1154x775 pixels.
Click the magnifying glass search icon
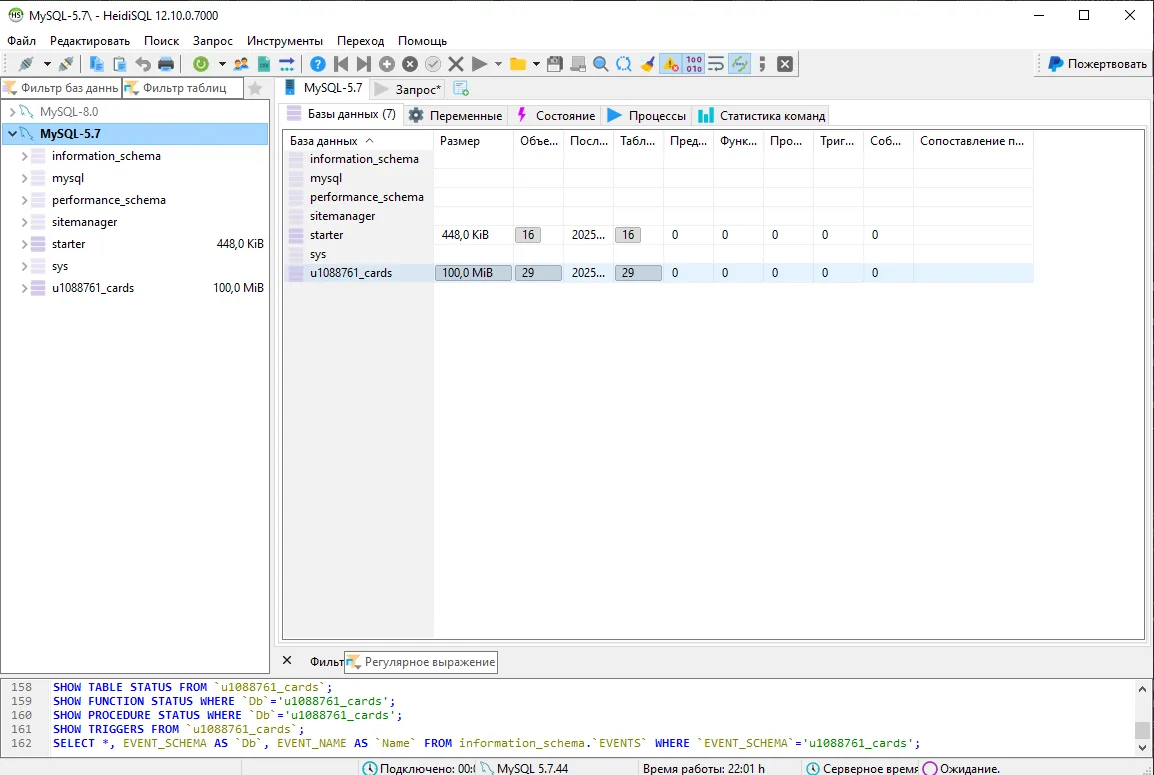pos(601,64)
